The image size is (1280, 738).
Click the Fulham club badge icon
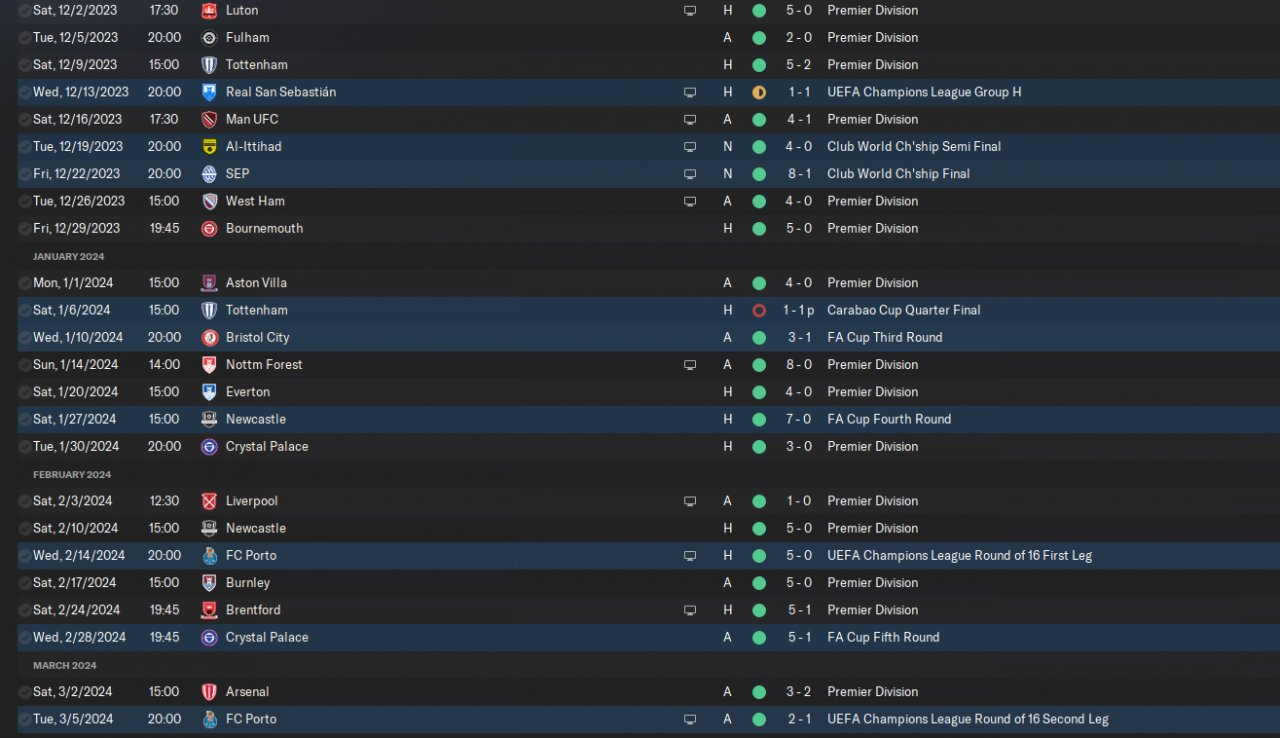click(x=209, y=38)
